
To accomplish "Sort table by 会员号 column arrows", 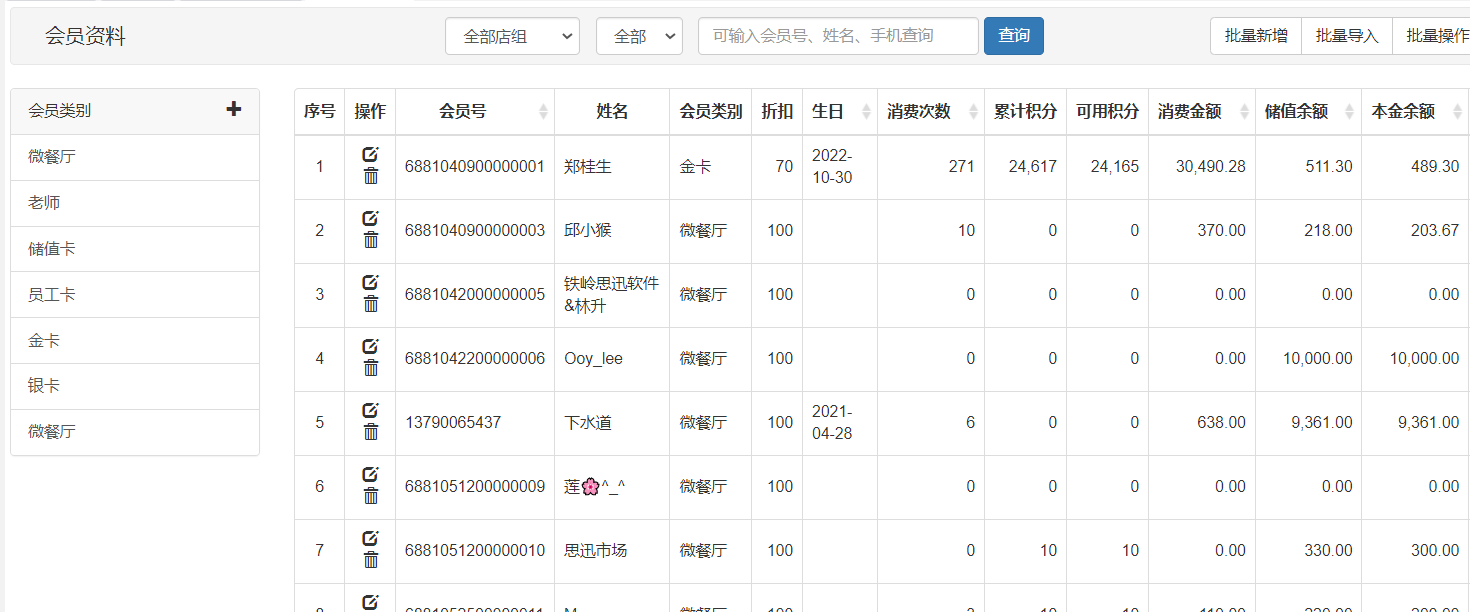I will pos(543,112).
